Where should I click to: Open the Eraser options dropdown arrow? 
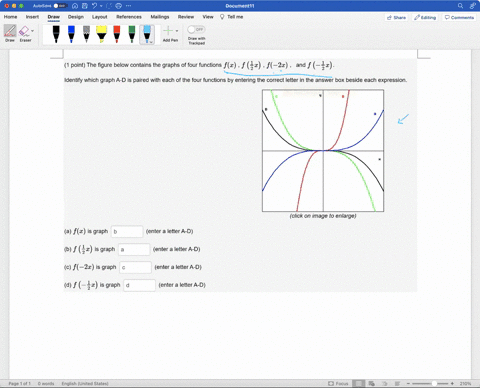click(x=33, y=31)
